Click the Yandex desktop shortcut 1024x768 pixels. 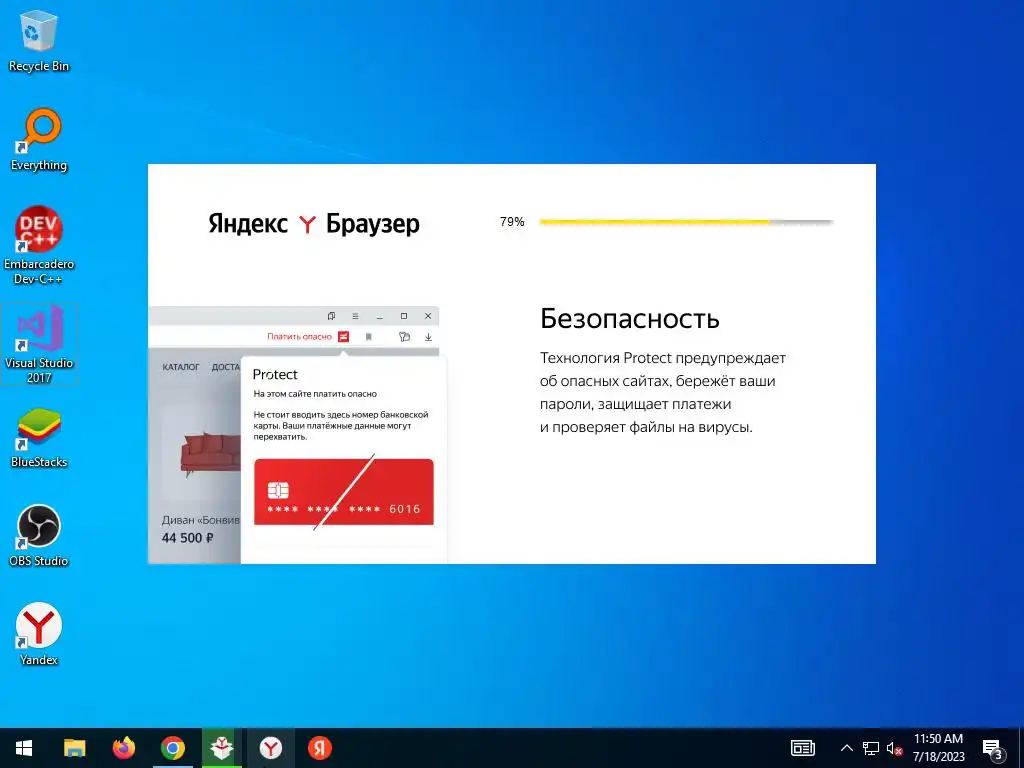[39, 634]
